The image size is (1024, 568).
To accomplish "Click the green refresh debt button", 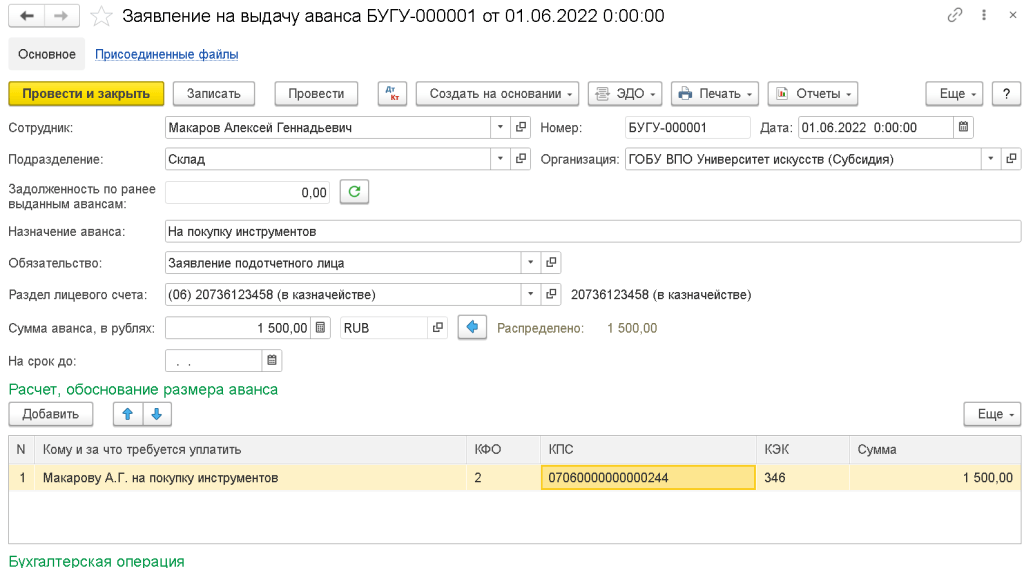I will click(x=354, y=192).
